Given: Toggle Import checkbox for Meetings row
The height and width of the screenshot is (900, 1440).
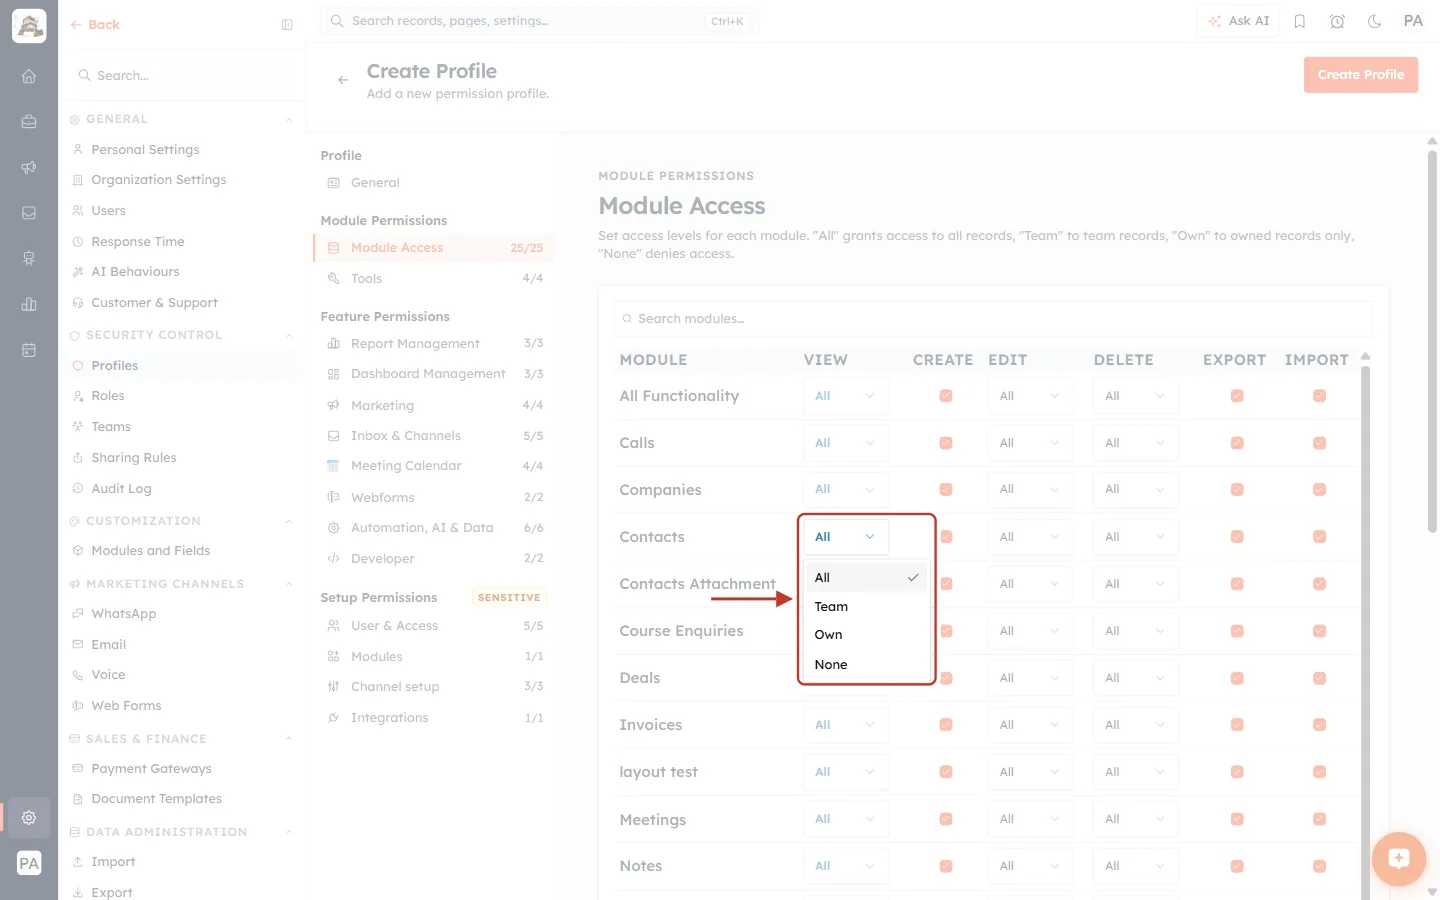Looking at the screenshot, I should click(x=1319, y=819).
